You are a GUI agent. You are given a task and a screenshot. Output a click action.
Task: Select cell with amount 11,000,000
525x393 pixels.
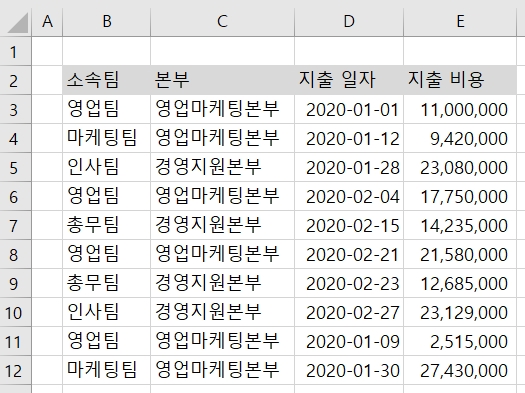click(460, 109)
